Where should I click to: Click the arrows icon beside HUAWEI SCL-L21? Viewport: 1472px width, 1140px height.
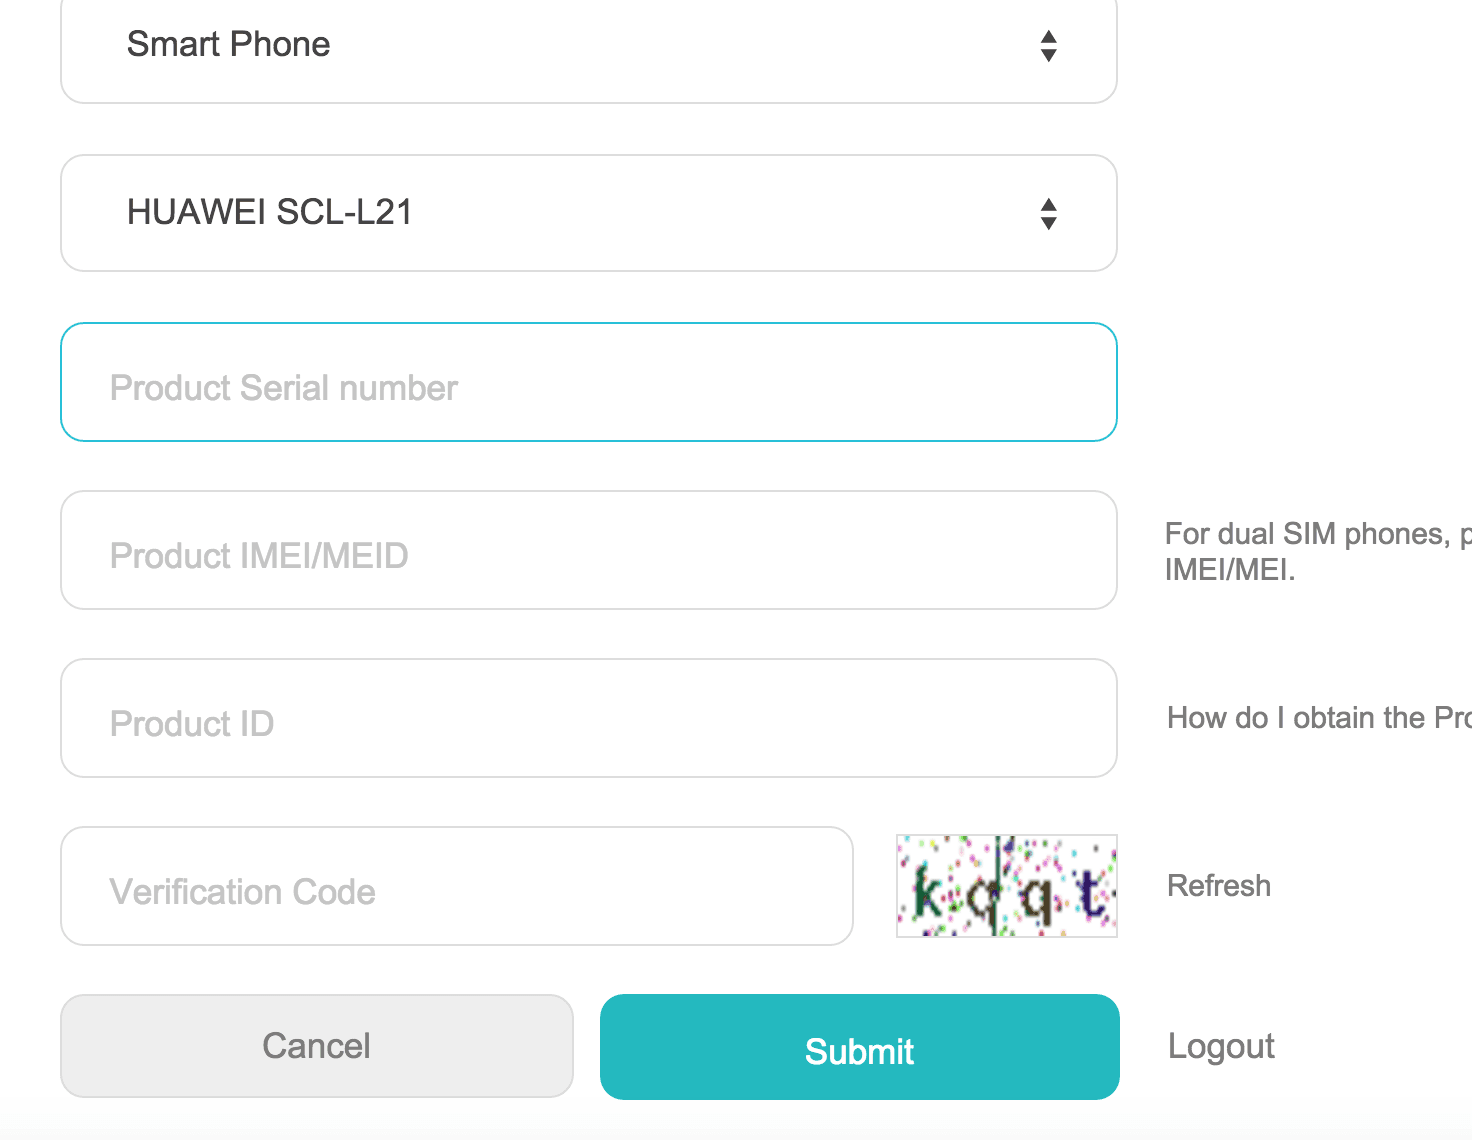1048,214
